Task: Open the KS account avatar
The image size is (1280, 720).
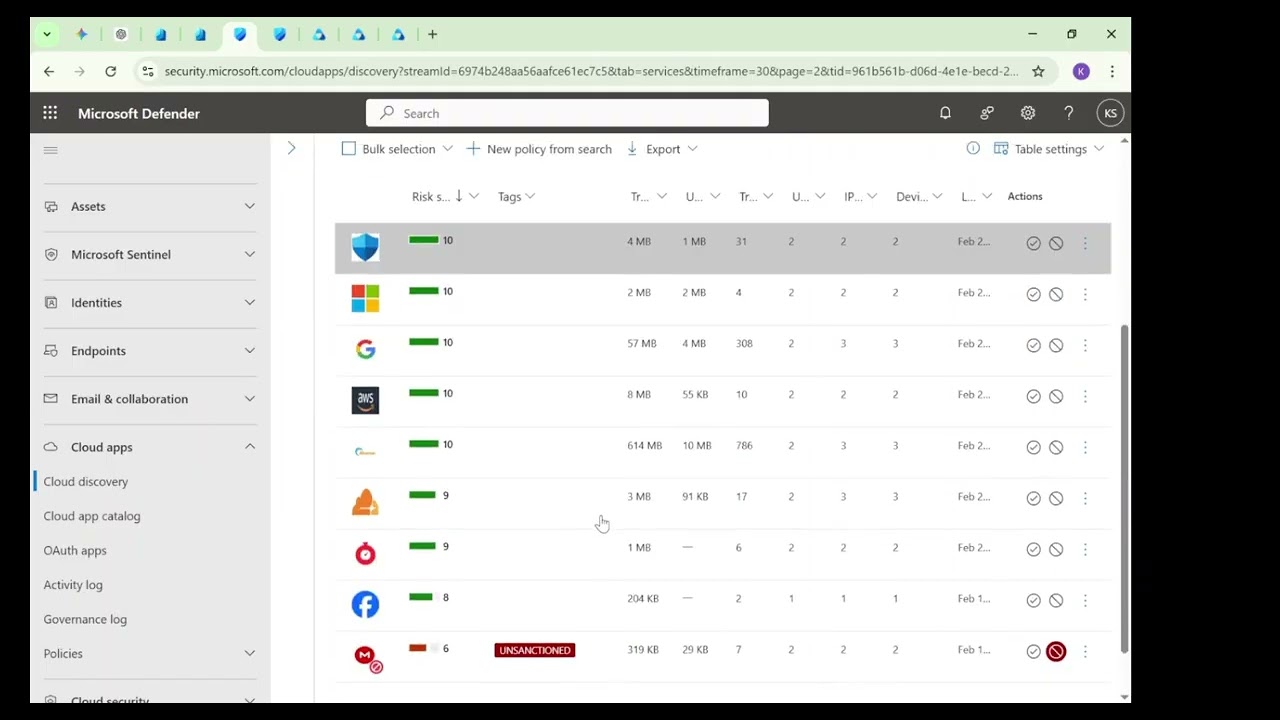Action: (x=1109, y=113)
